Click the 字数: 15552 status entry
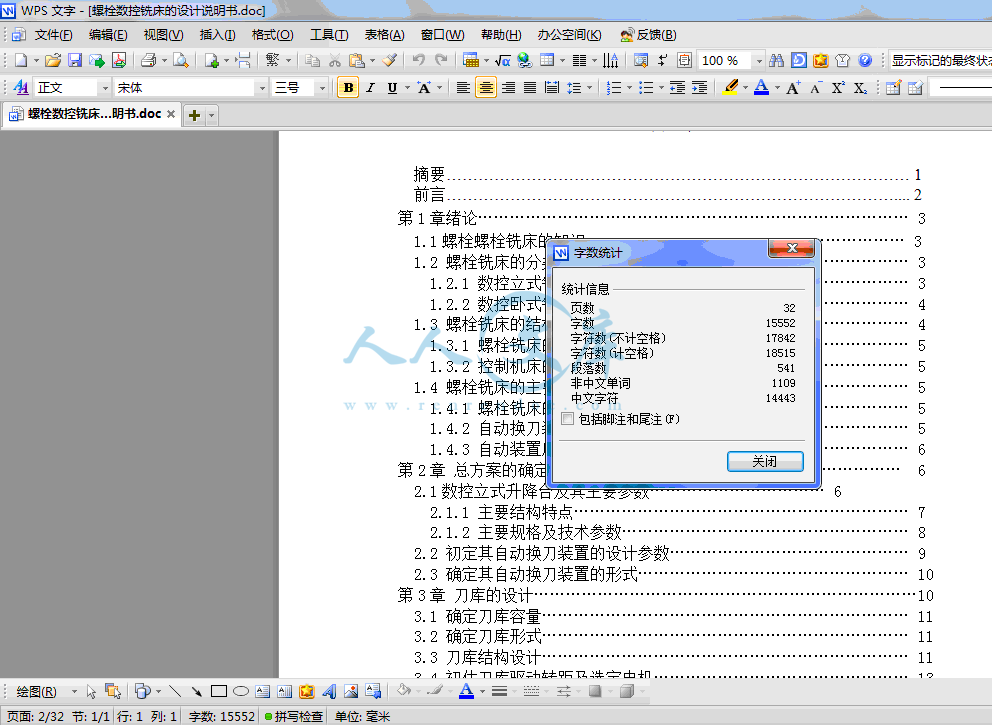The height and width of the screenshot is (725, 992). coord(221,716)
